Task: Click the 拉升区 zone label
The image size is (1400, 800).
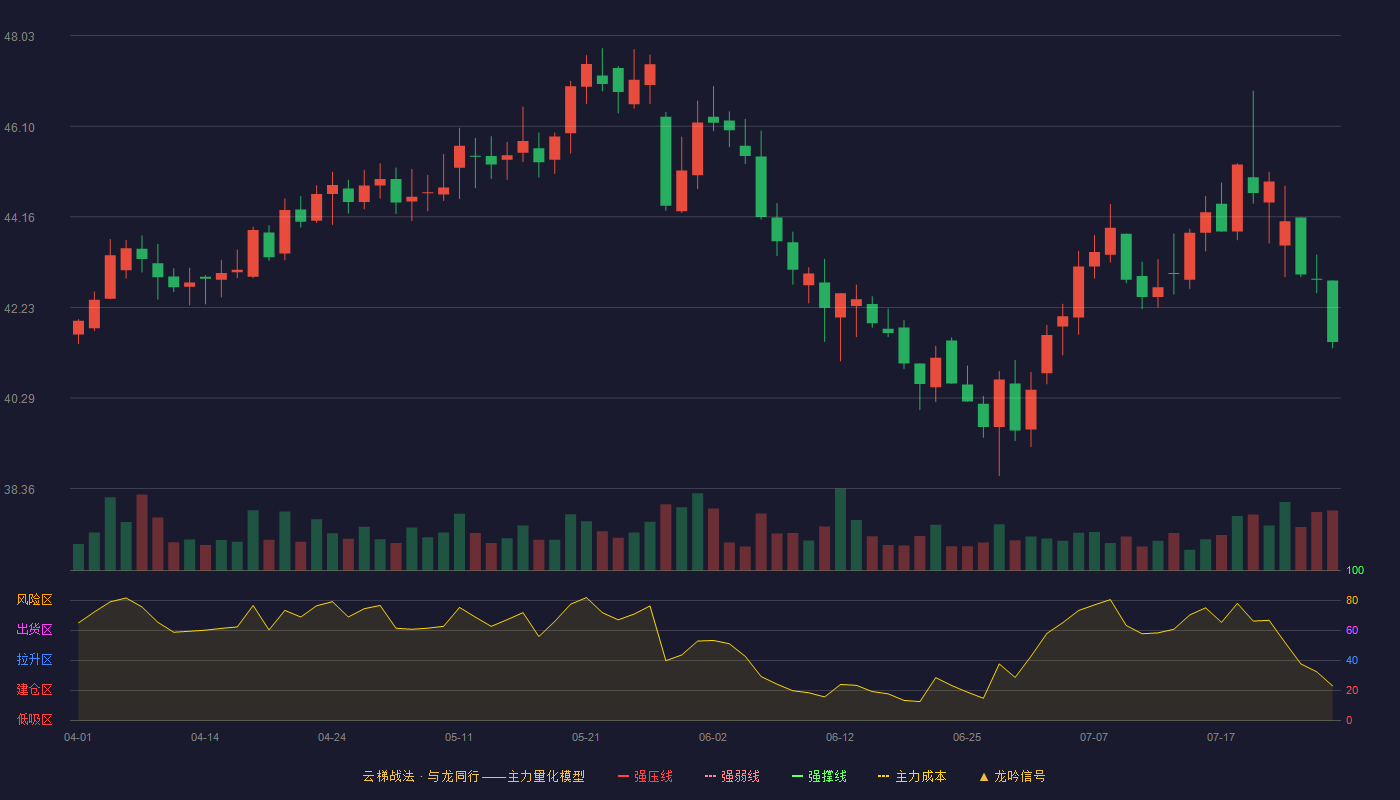Action: (34, 660)
